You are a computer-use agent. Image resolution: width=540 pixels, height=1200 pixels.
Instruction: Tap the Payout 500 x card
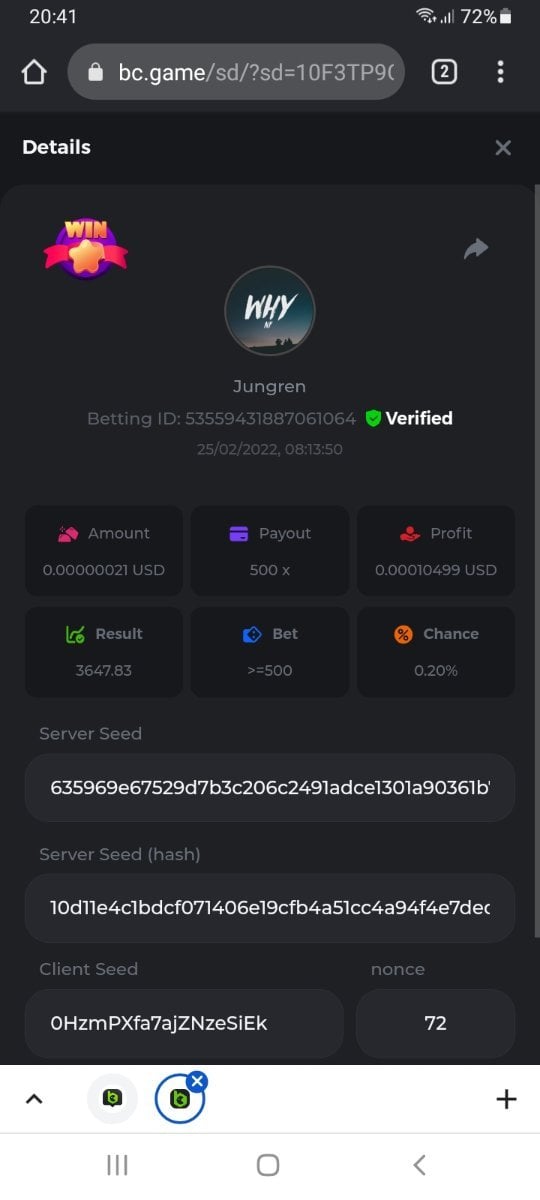point(270,551)
